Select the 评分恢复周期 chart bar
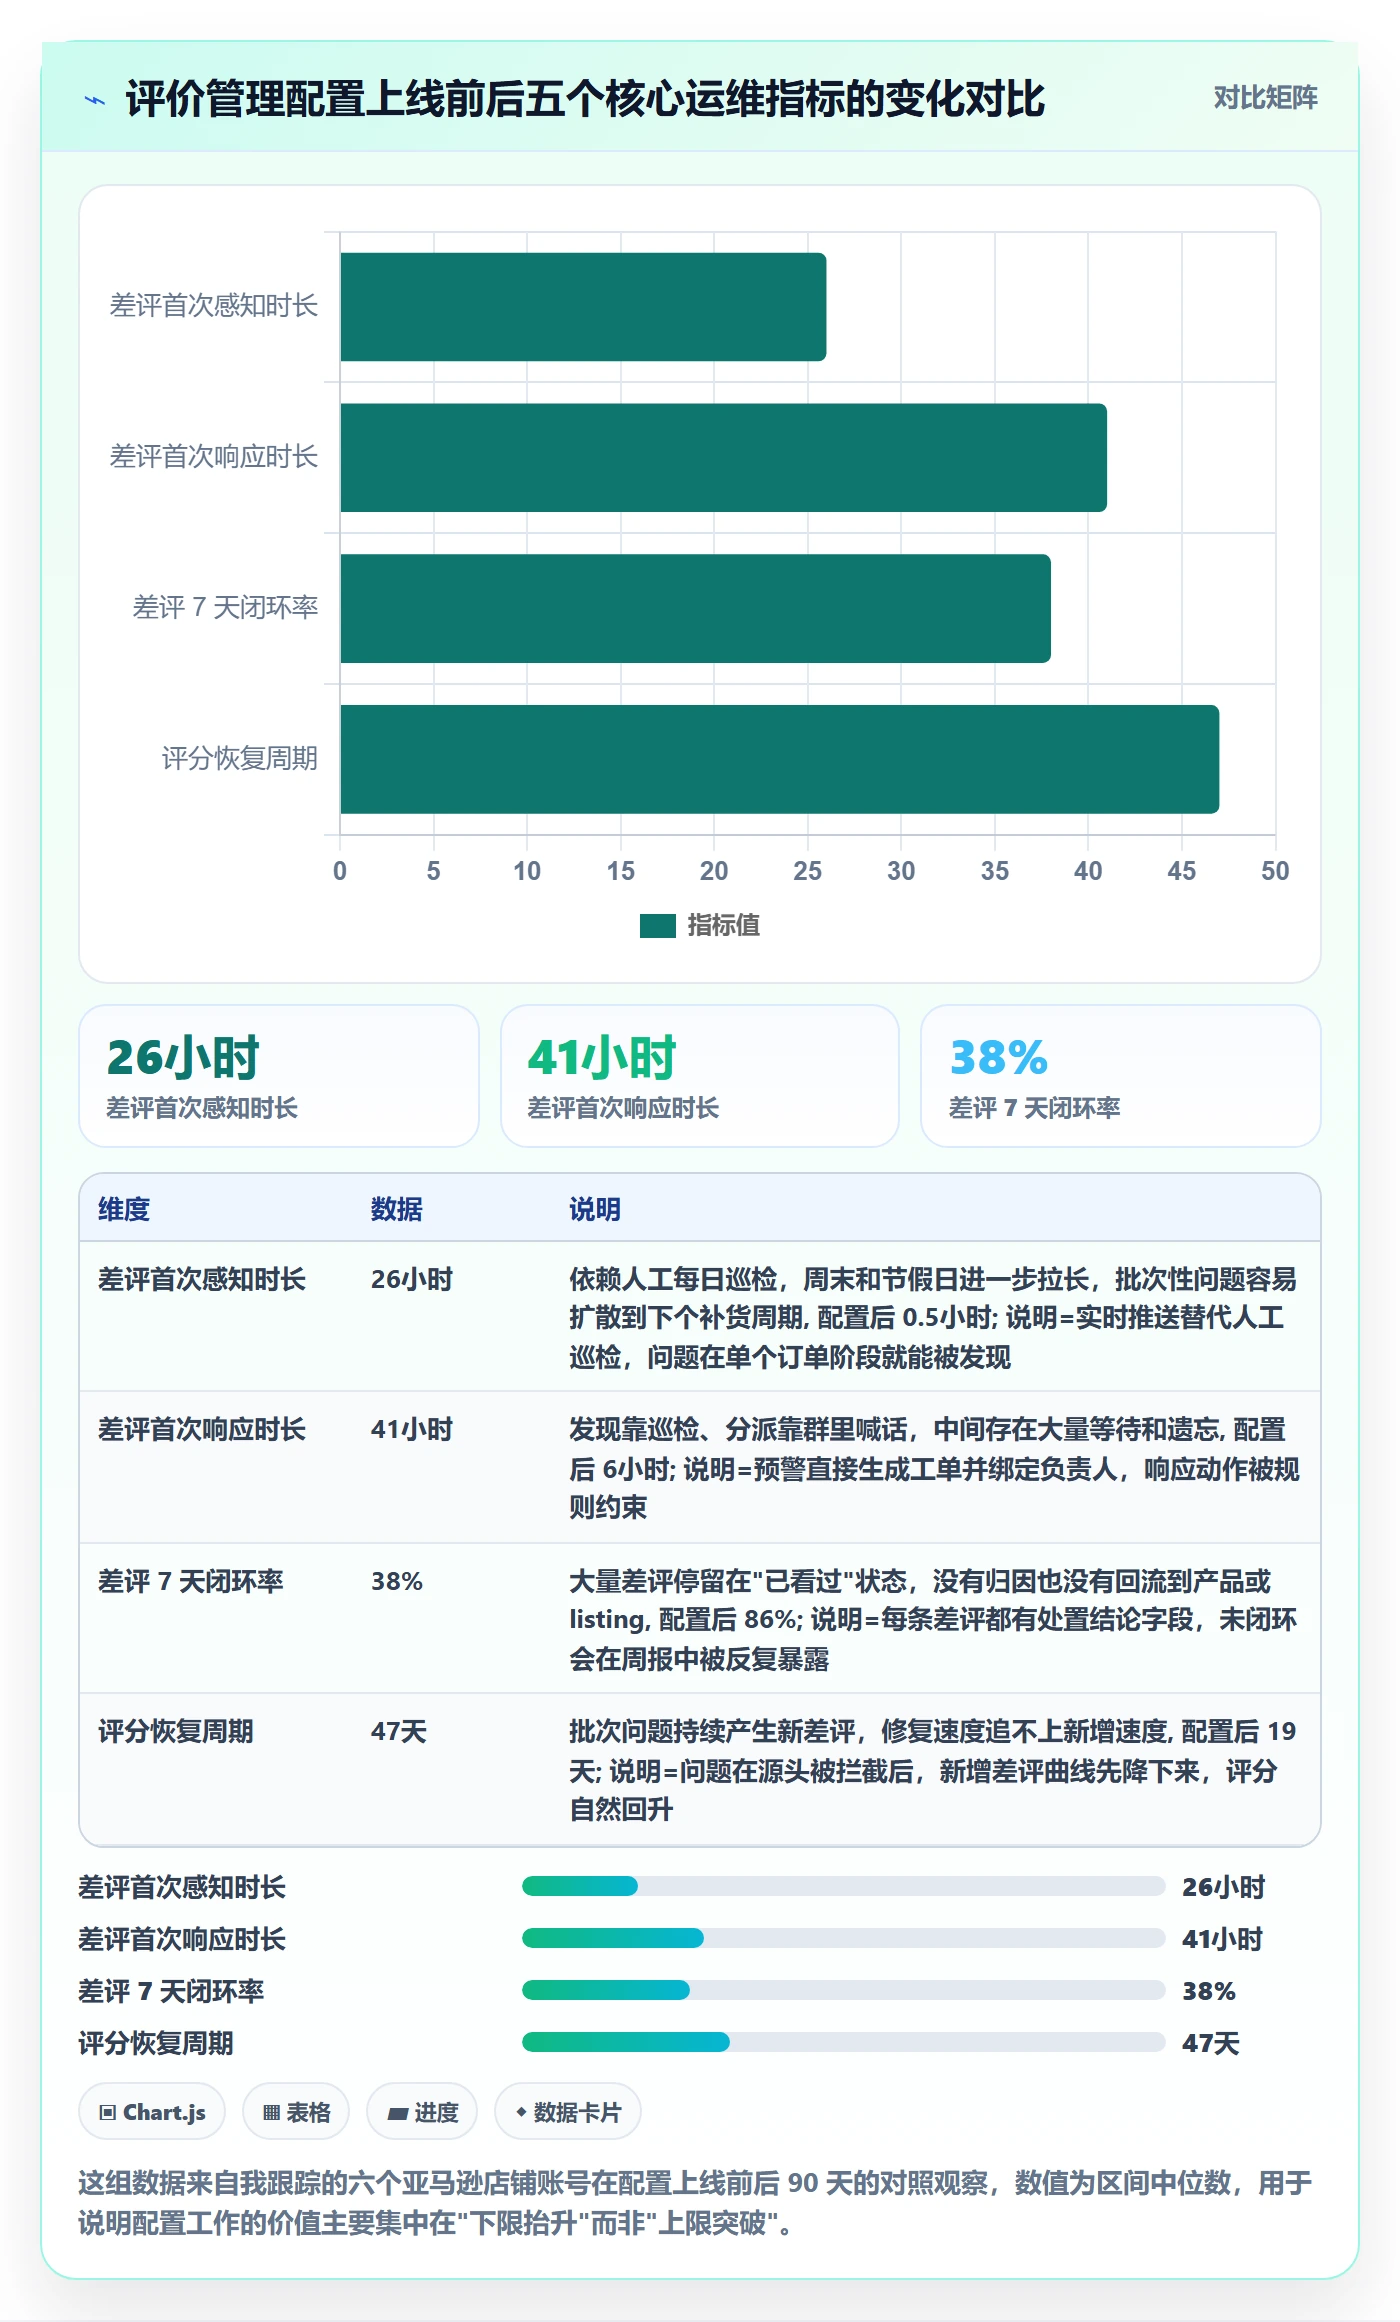 [779, 760]
